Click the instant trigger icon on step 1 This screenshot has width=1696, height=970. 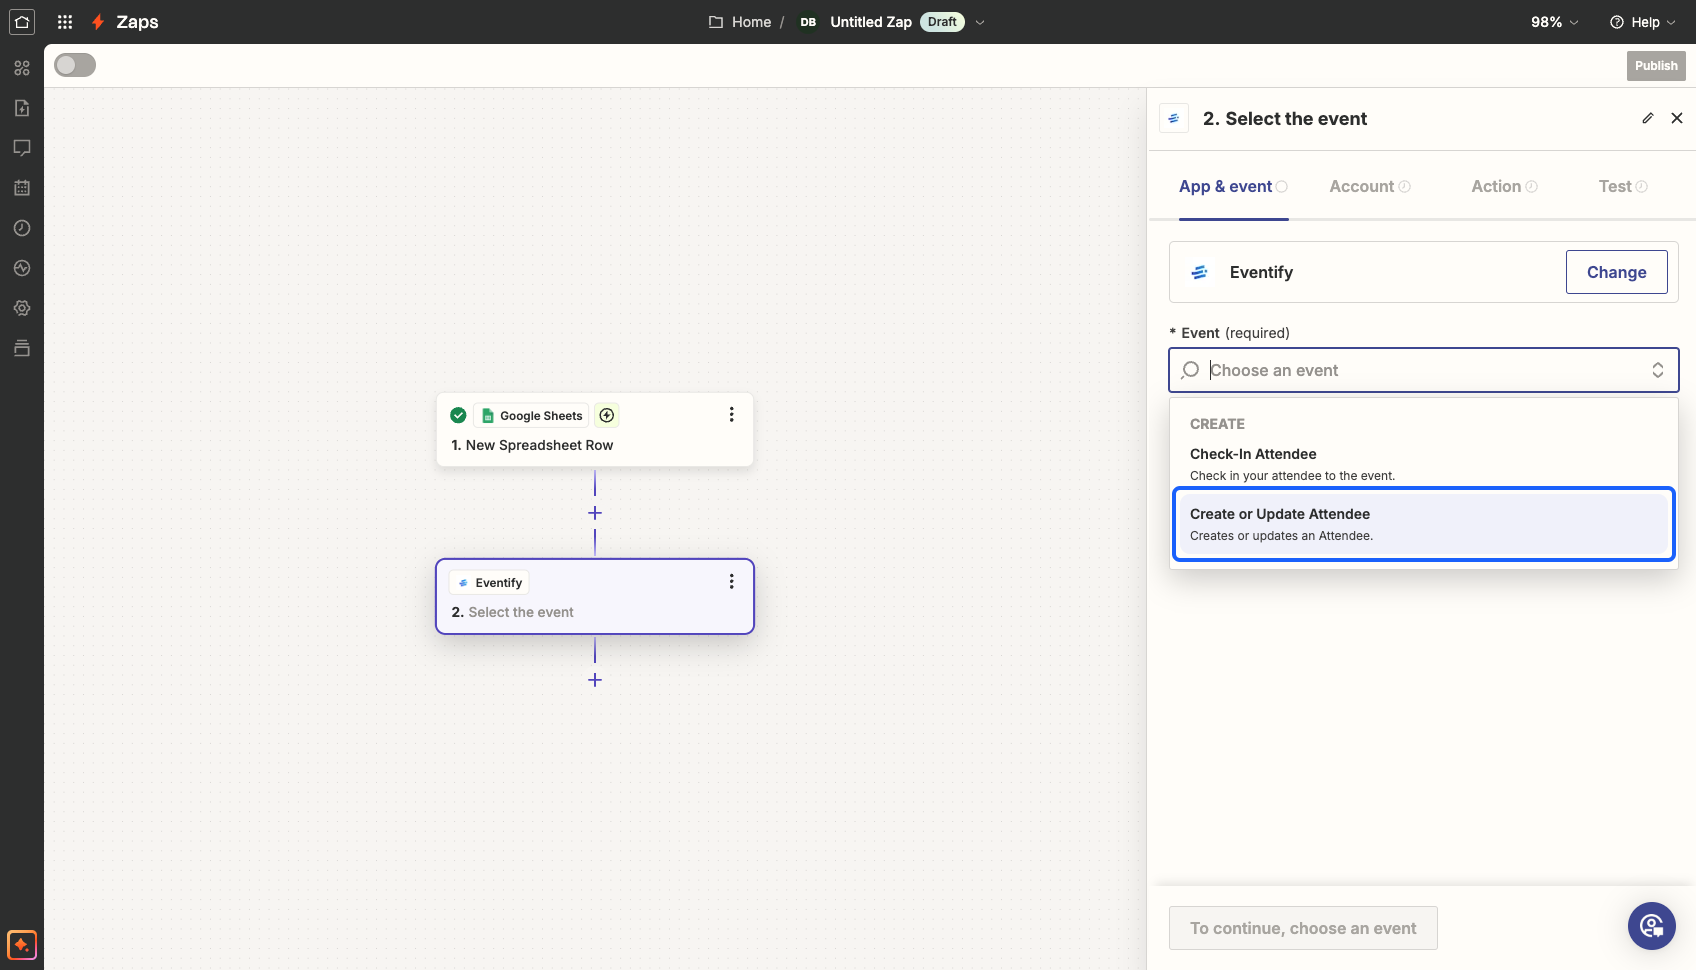607,415
